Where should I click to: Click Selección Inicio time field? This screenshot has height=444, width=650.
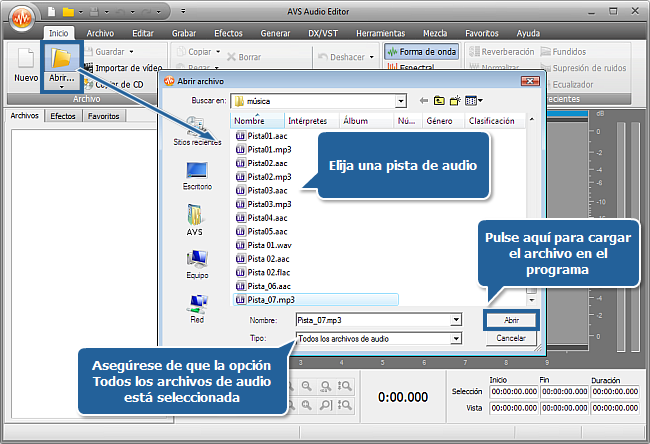click(514, 391)
